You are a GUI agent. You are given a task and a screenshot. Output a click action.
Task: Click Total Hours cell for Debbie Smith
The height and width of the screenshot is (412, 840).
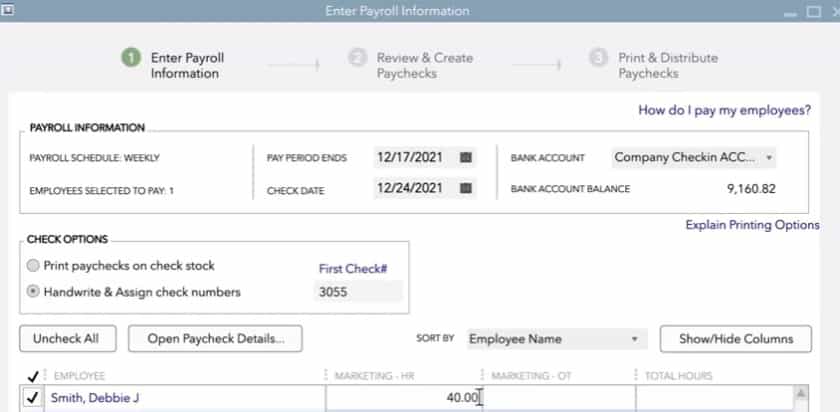[715, 398]
